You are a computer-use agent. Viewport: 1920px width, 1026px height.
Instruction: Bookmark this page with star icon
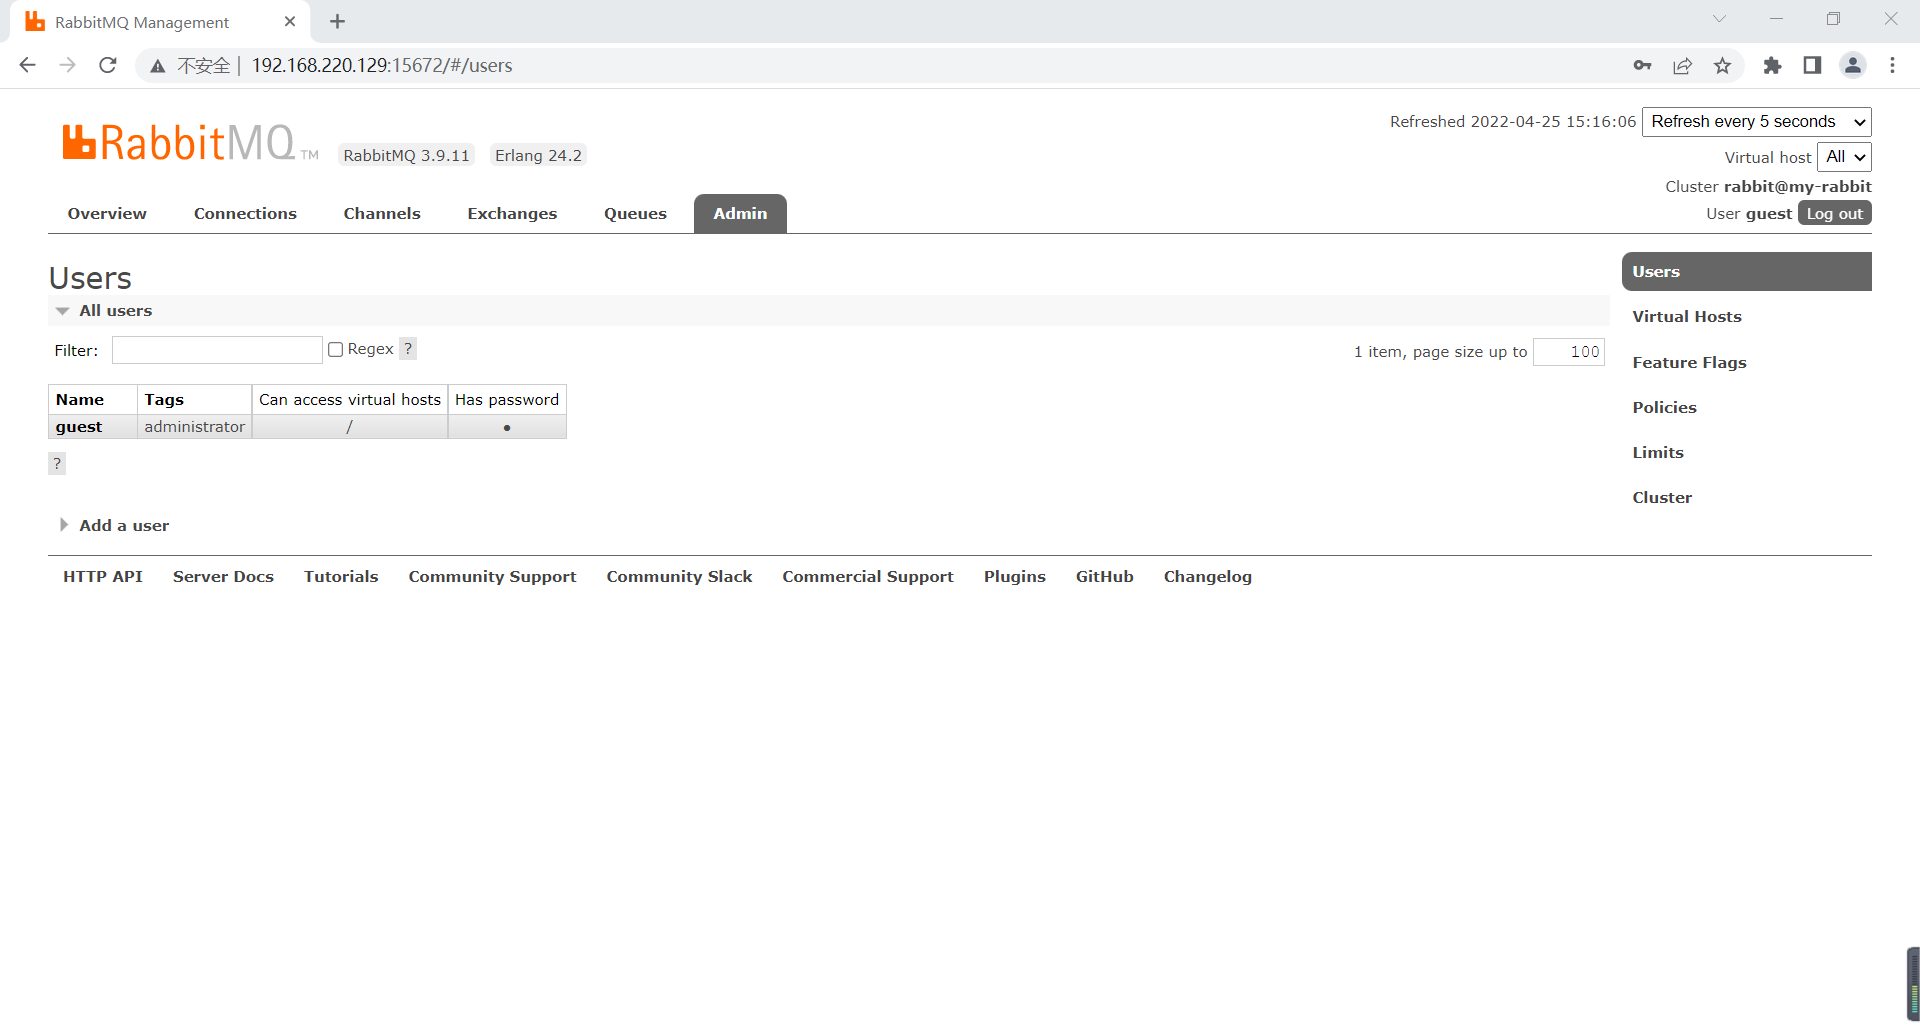1722,65
